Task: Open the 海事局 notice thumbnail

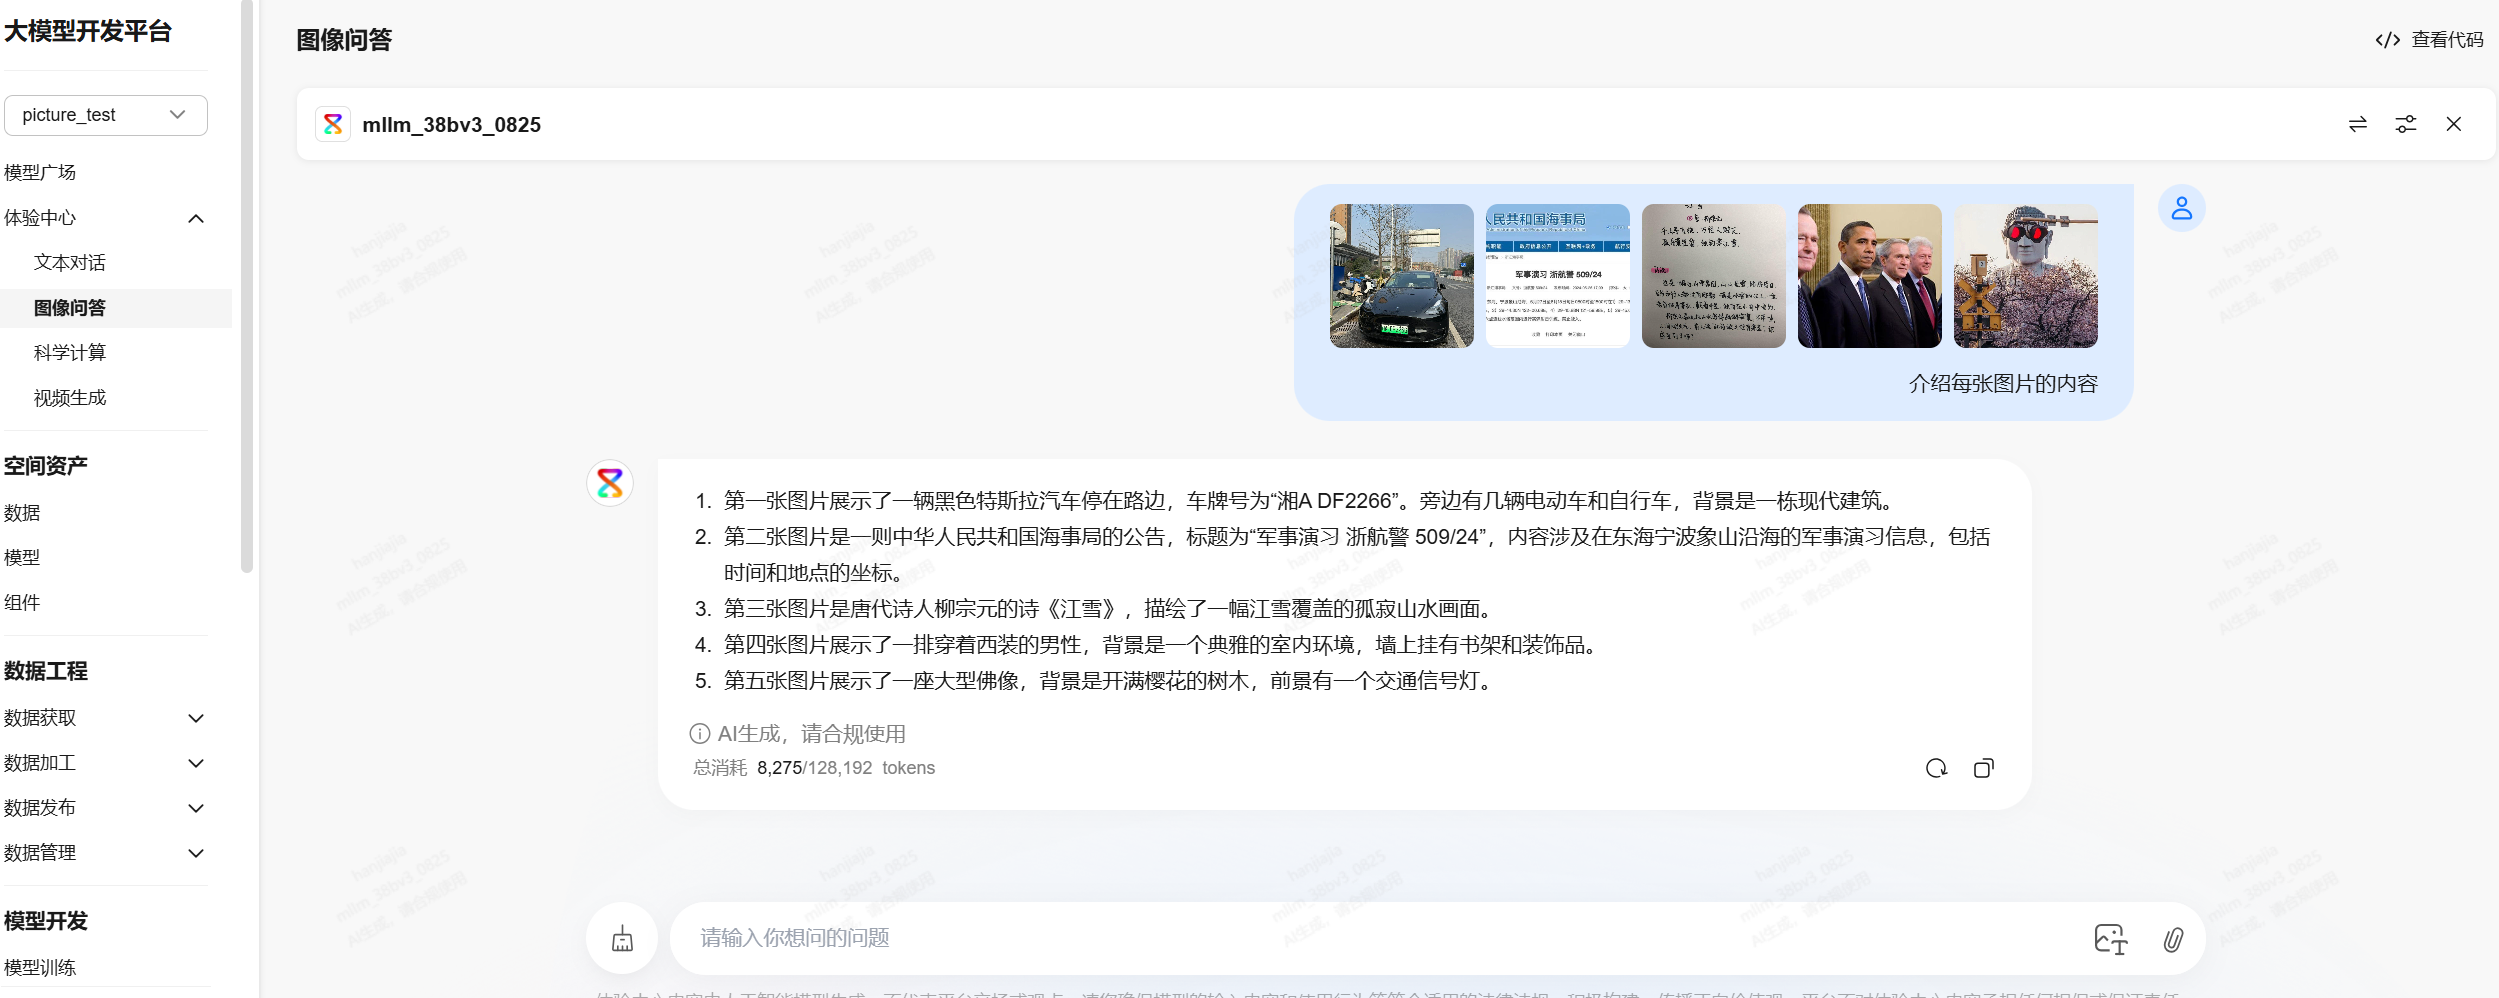Action: point(1557,276)
